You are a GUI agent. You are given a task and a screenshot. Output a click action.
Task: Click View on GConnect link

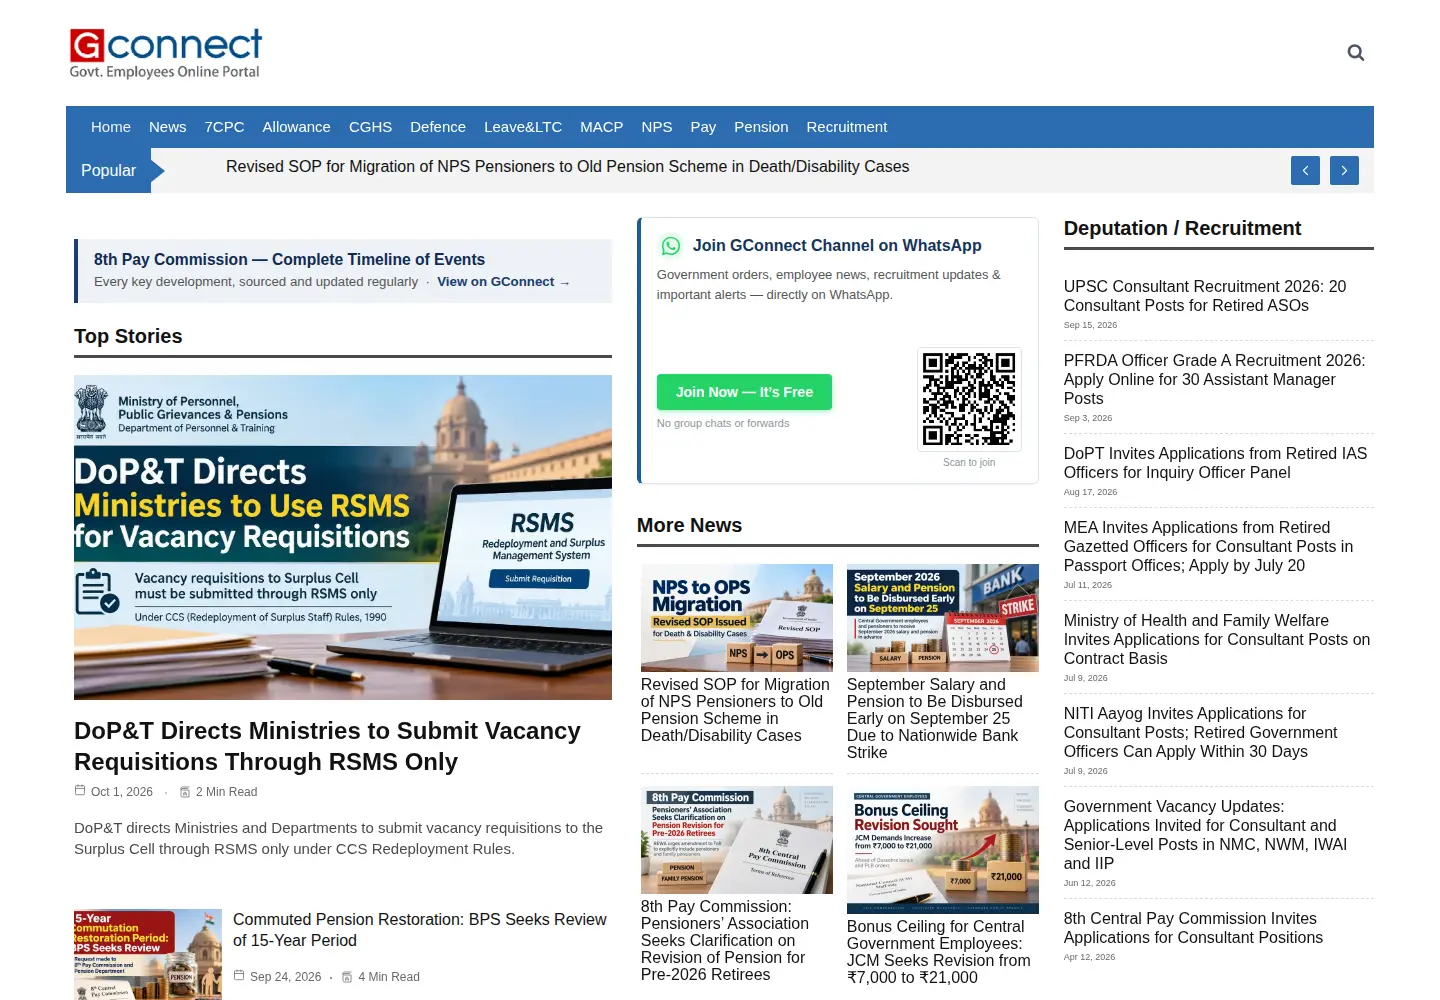(x=503, y=282)
